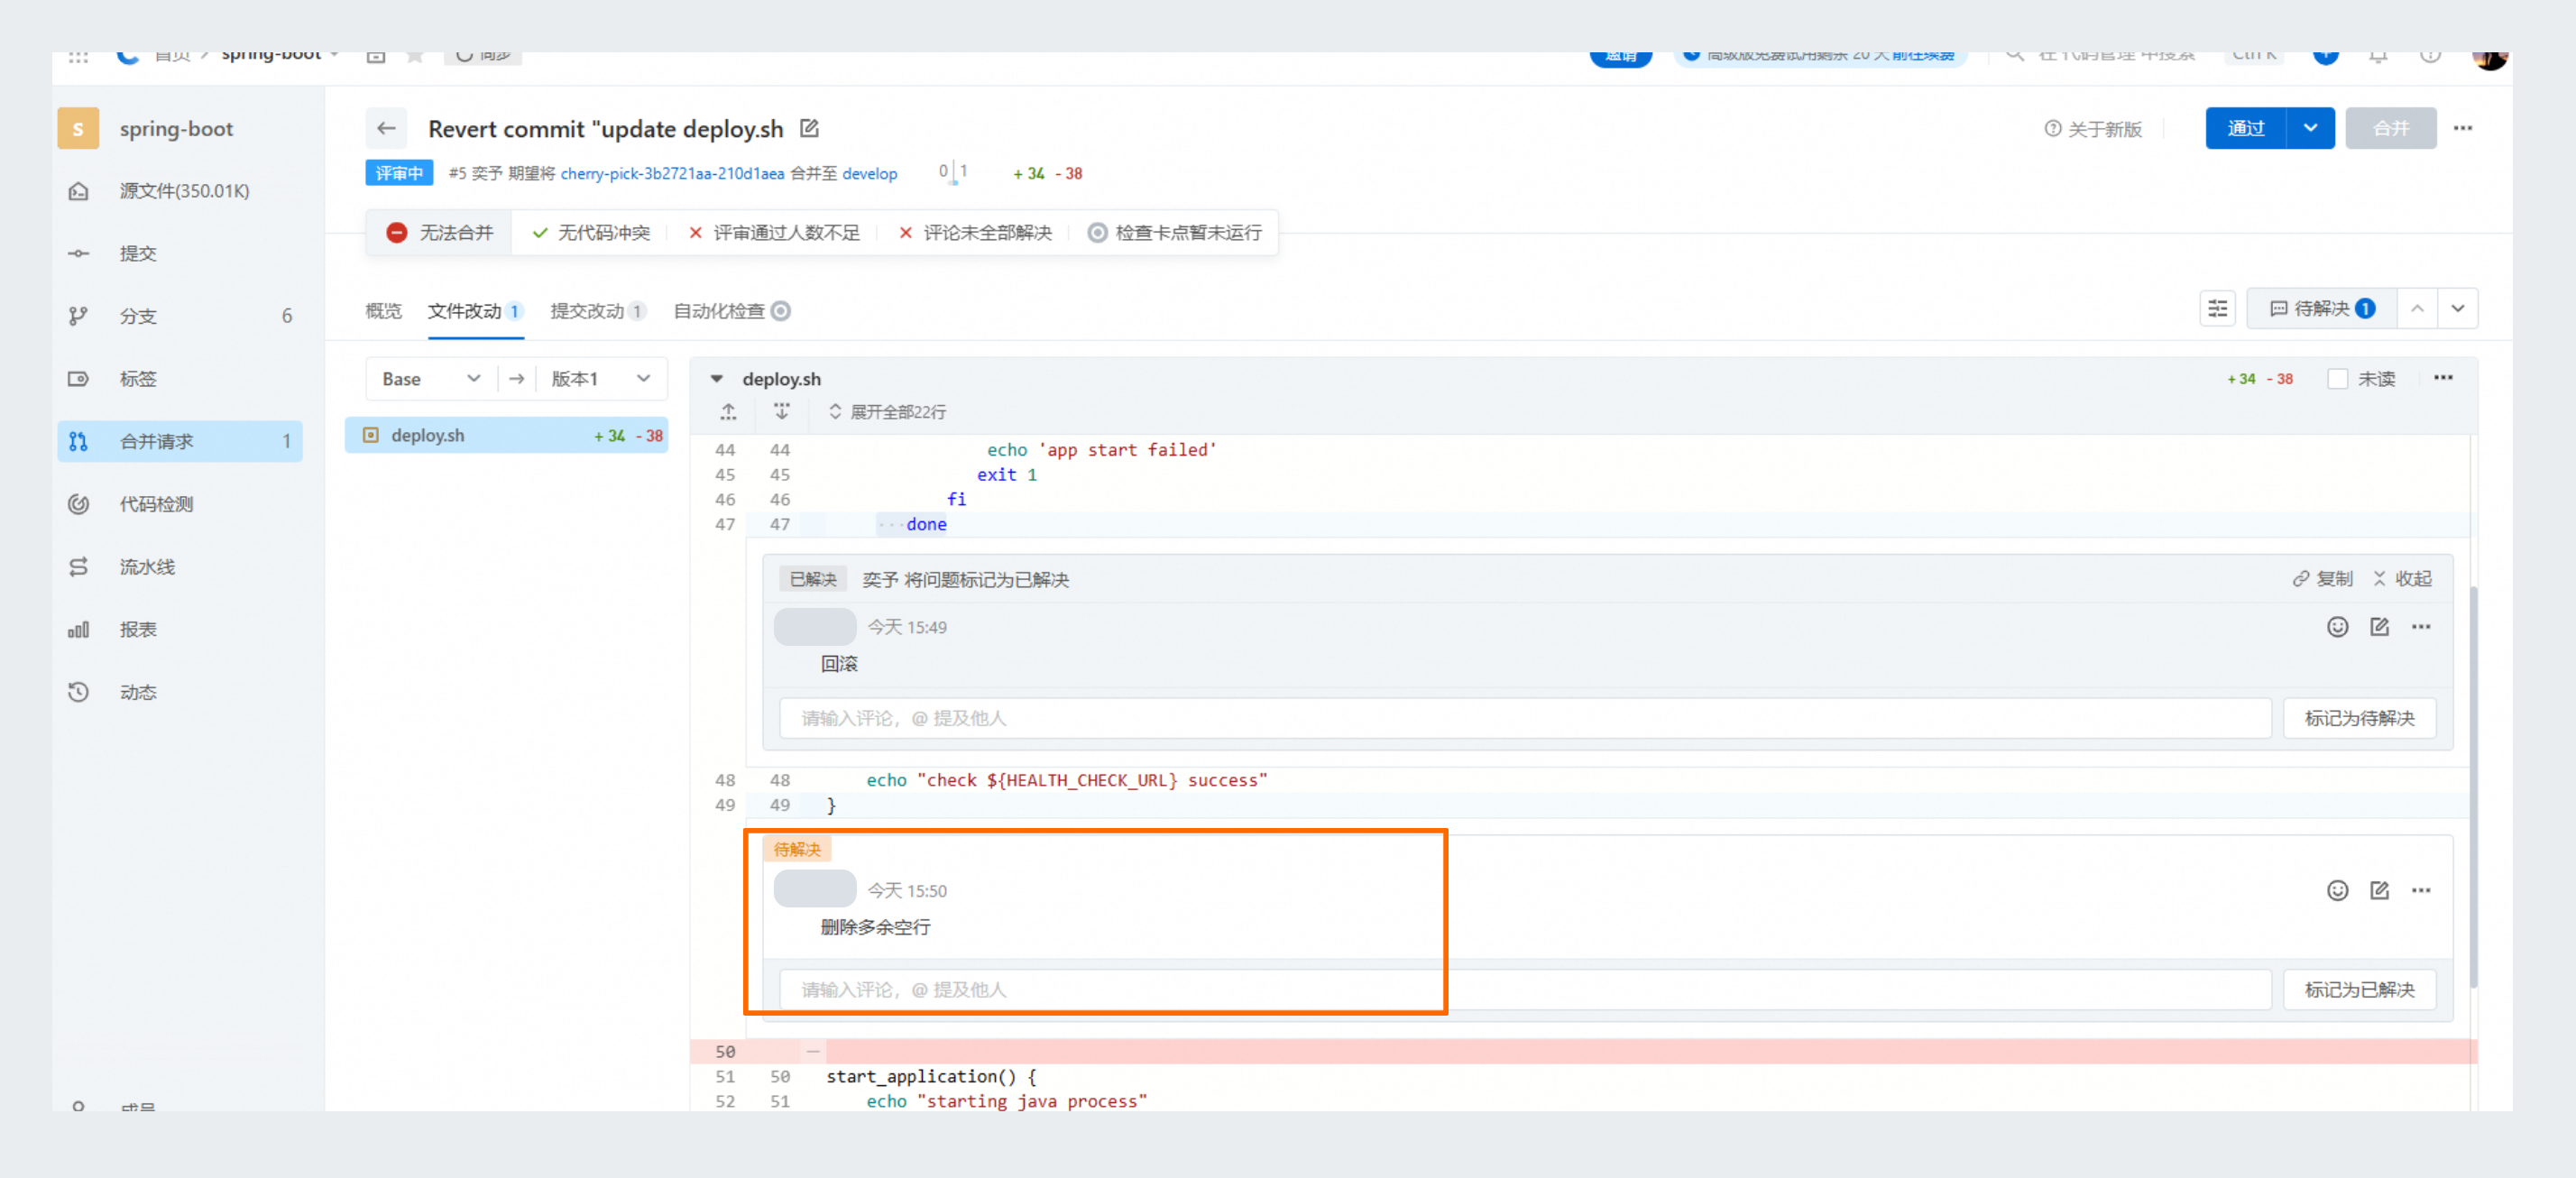Expand lines downward in deploy.sh diff
This screenshot has height=1178, width=2576.
tap(781, 412)
